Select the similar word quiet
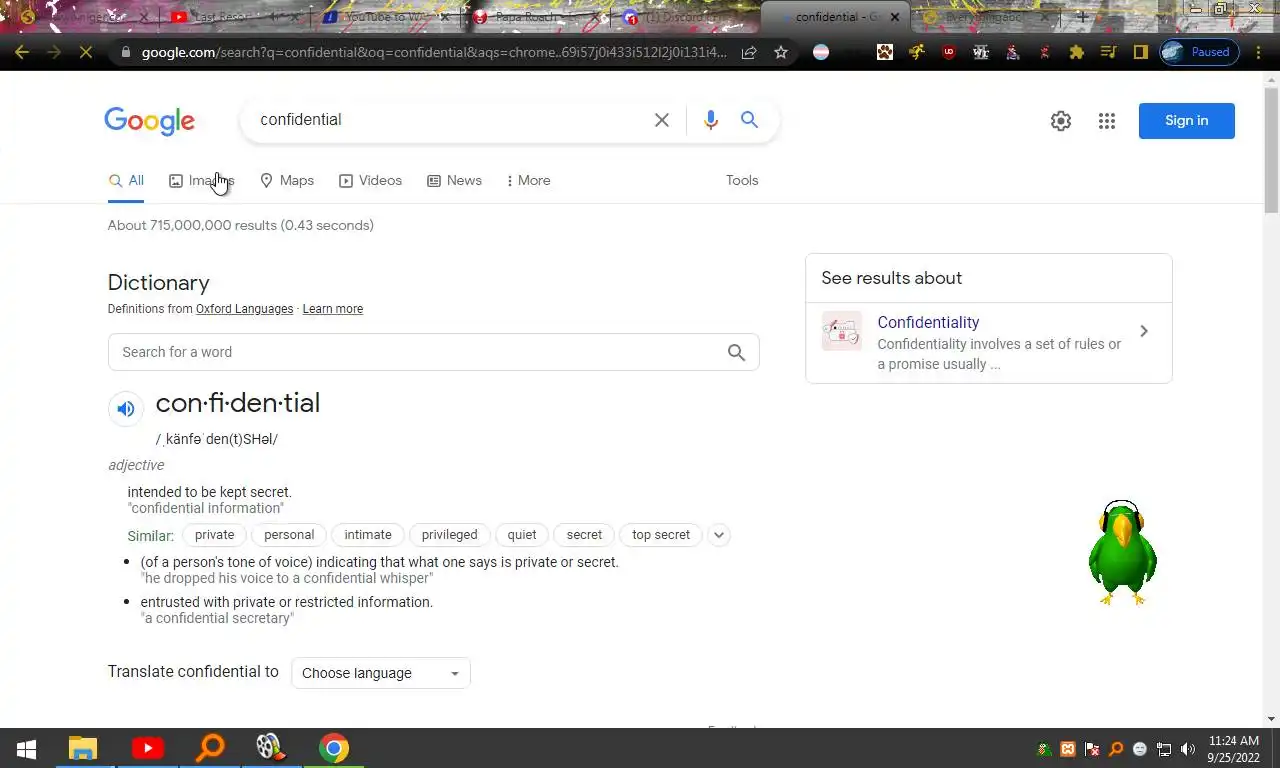Image resolution: width=1280 pixels, height=768 pixels. pyautogui.click(x=522, y=535)
